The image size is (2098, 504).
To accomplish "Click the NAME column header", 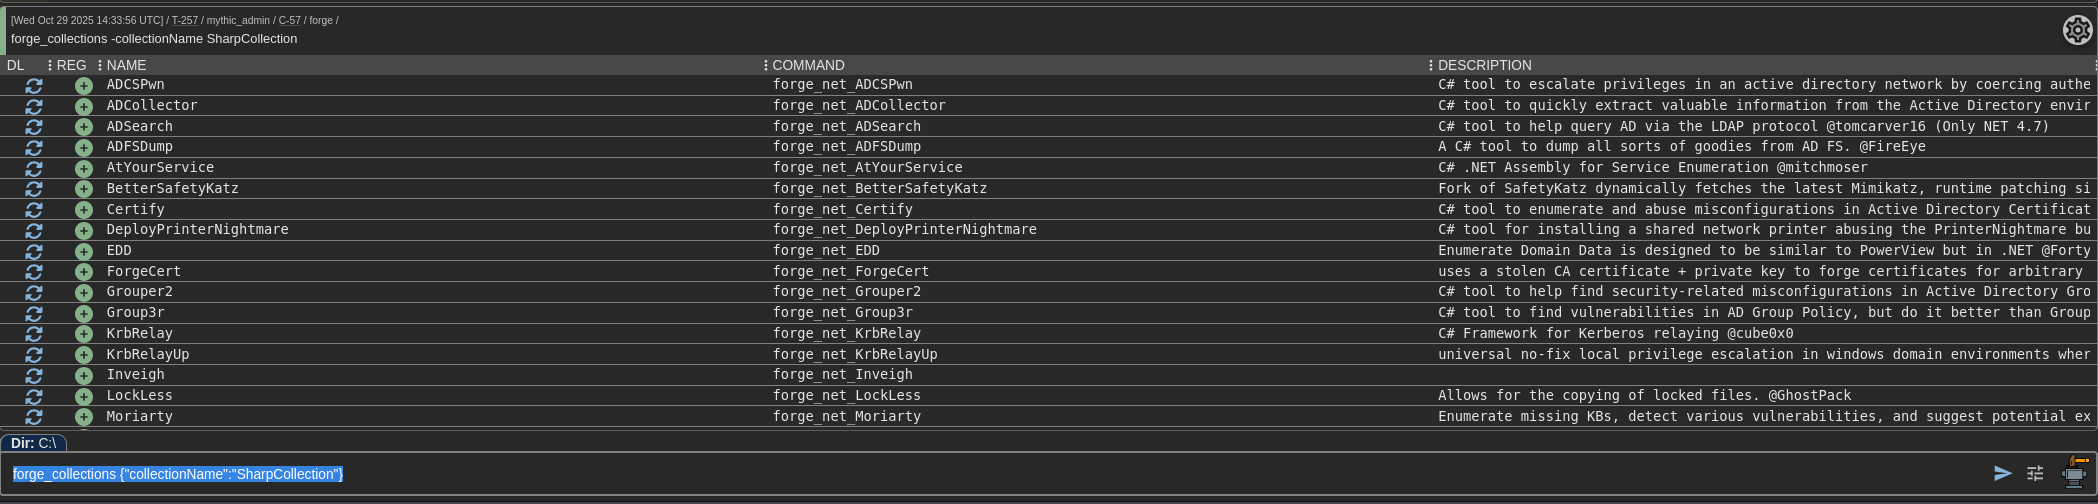I will [x=127, y=65].
